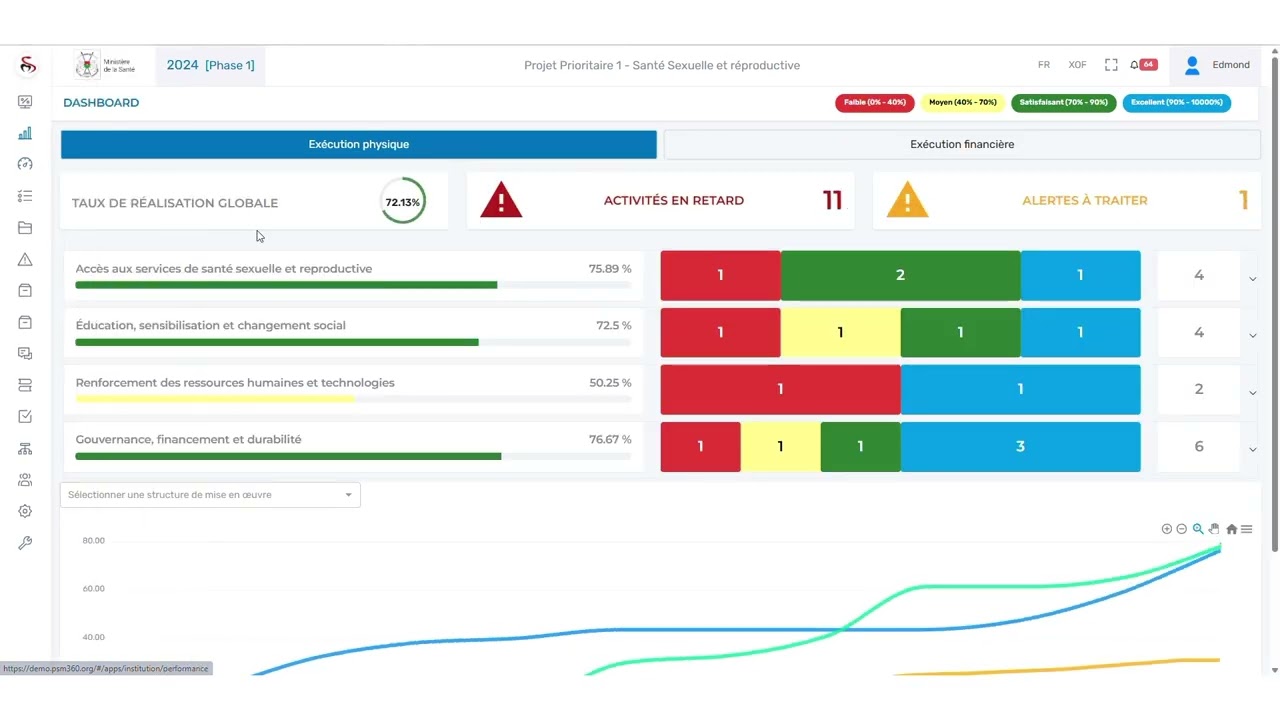Click the 50.25 % value

(610, 383)
